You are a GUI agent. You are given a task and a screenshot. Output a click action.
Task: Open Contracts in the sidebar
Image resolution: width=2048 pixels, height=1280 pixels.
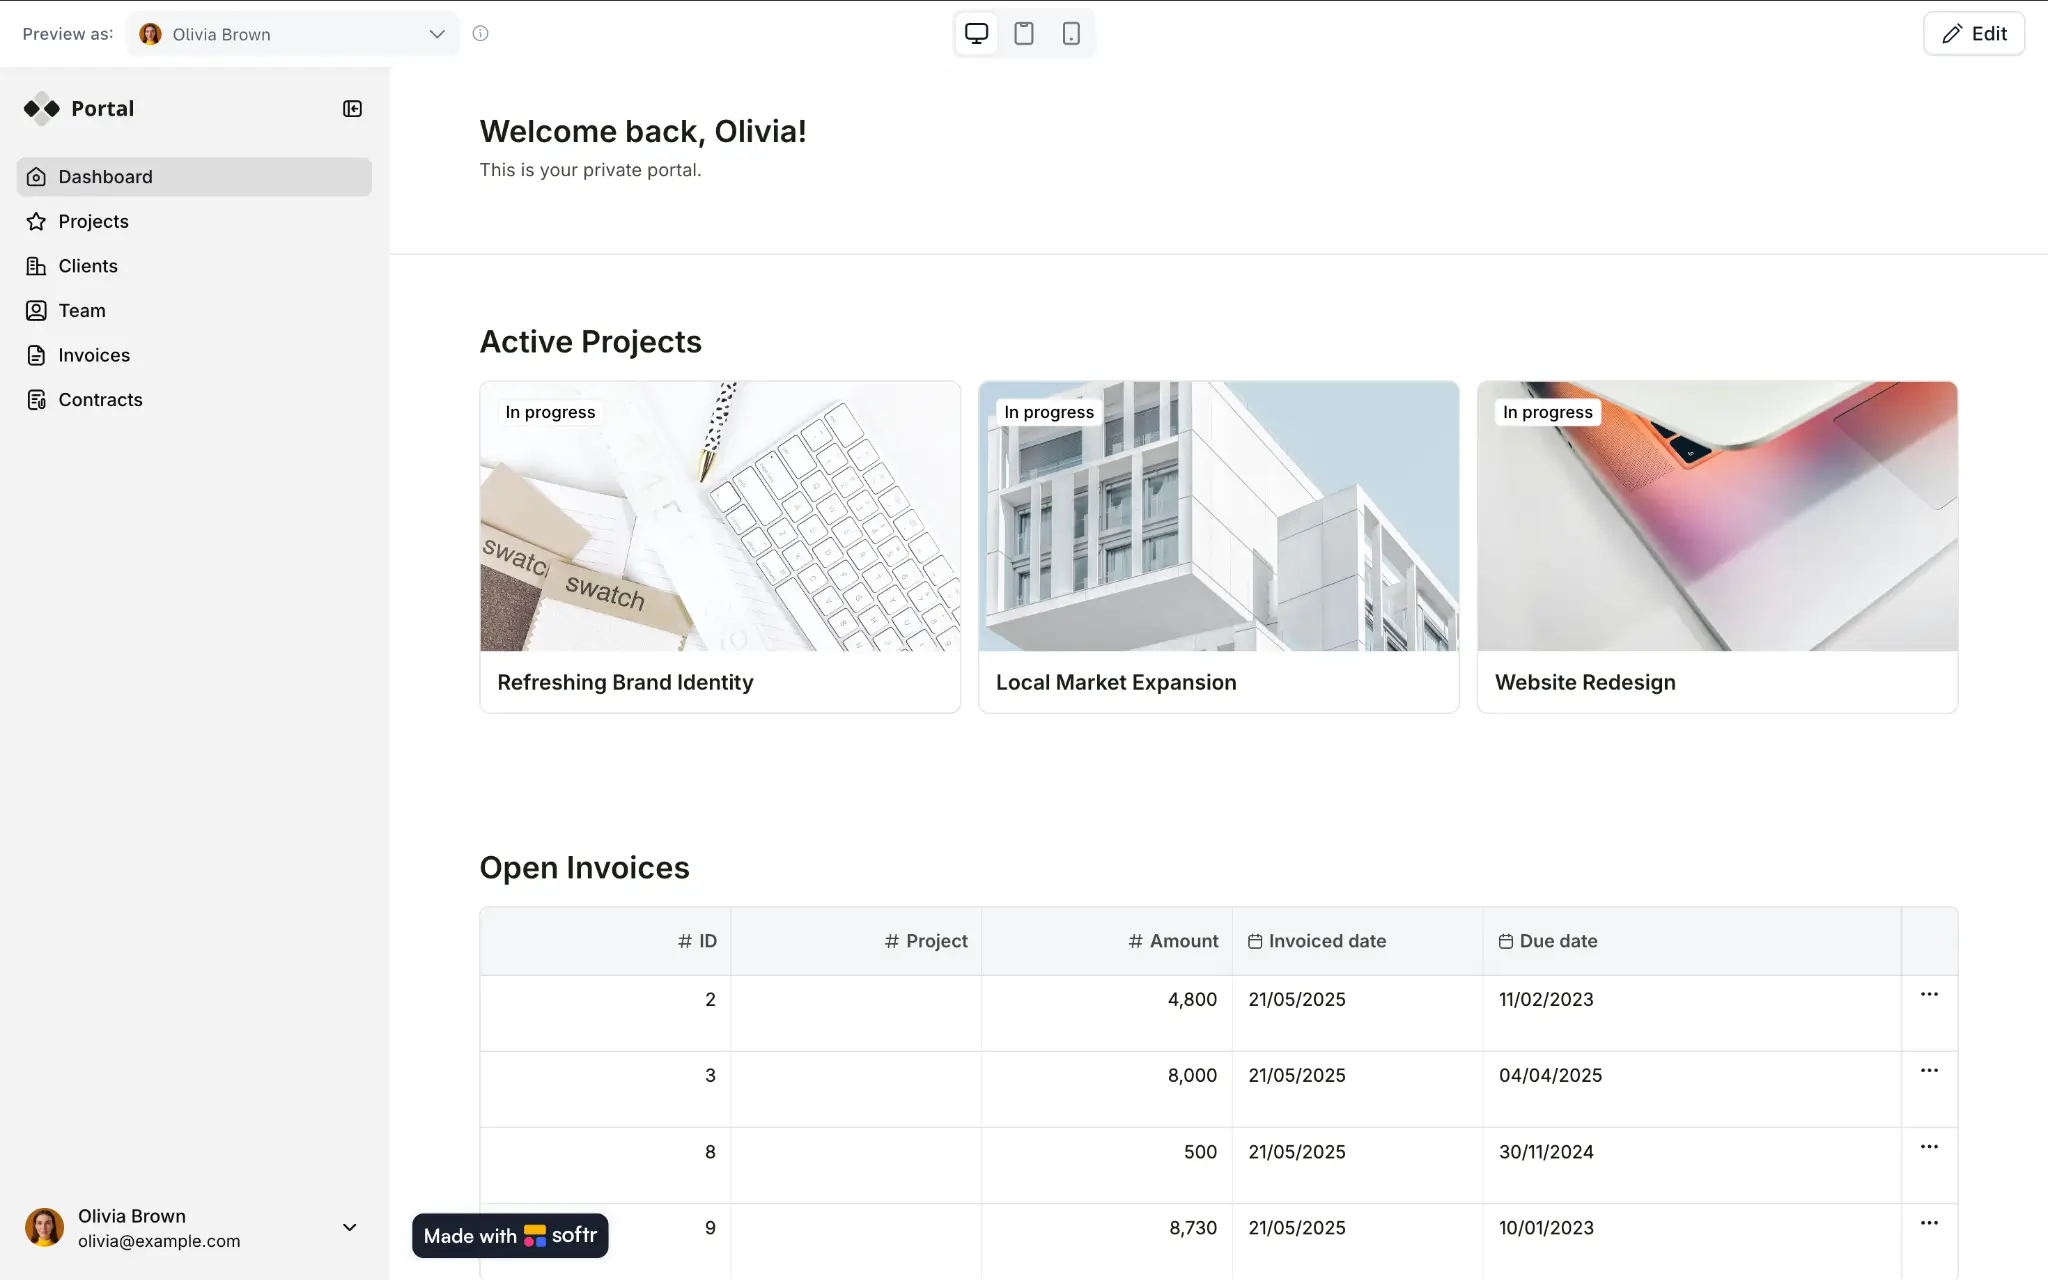tap(194, 400)
